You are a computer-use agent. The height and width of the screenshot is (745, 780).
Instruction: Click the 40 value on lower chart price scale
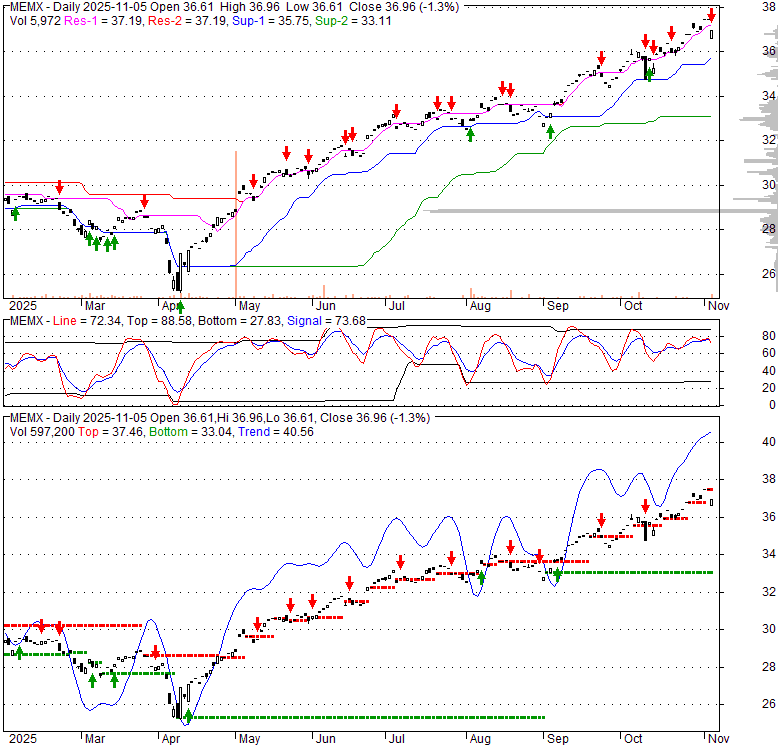767,441
